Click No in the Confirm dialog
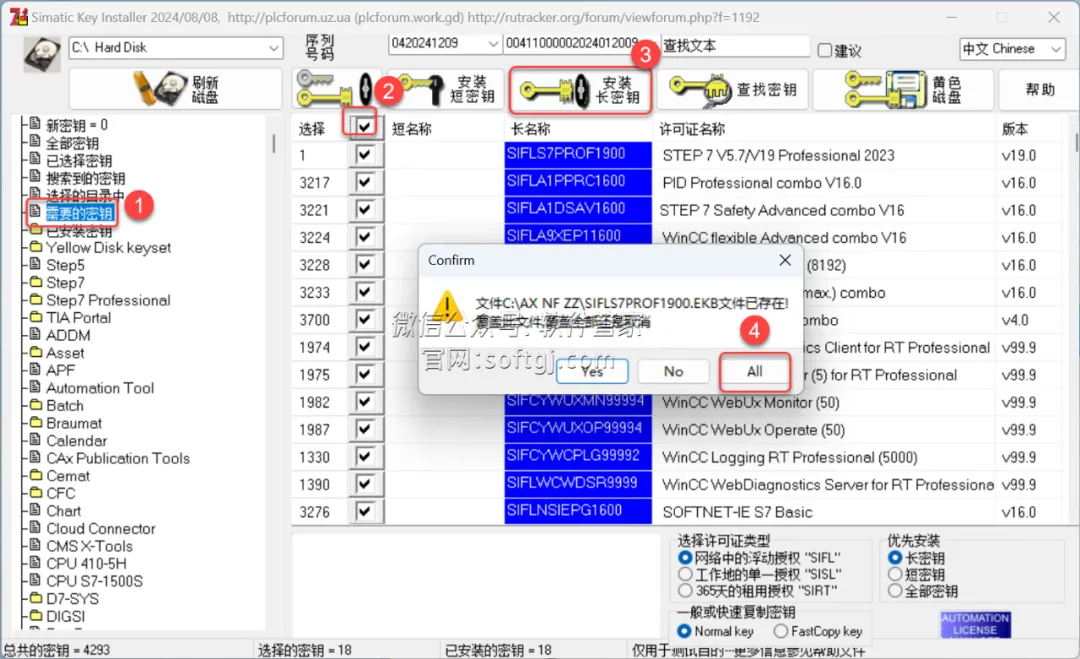Screen dimensions: 1080x659 pos(674,371)
